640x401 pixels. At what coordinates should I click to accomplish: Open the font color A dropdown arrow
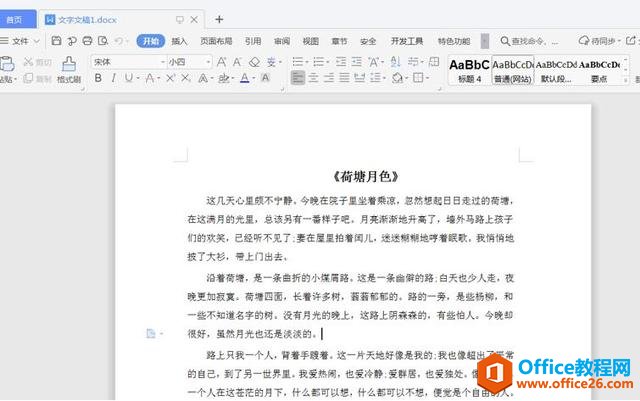point(253,78)
